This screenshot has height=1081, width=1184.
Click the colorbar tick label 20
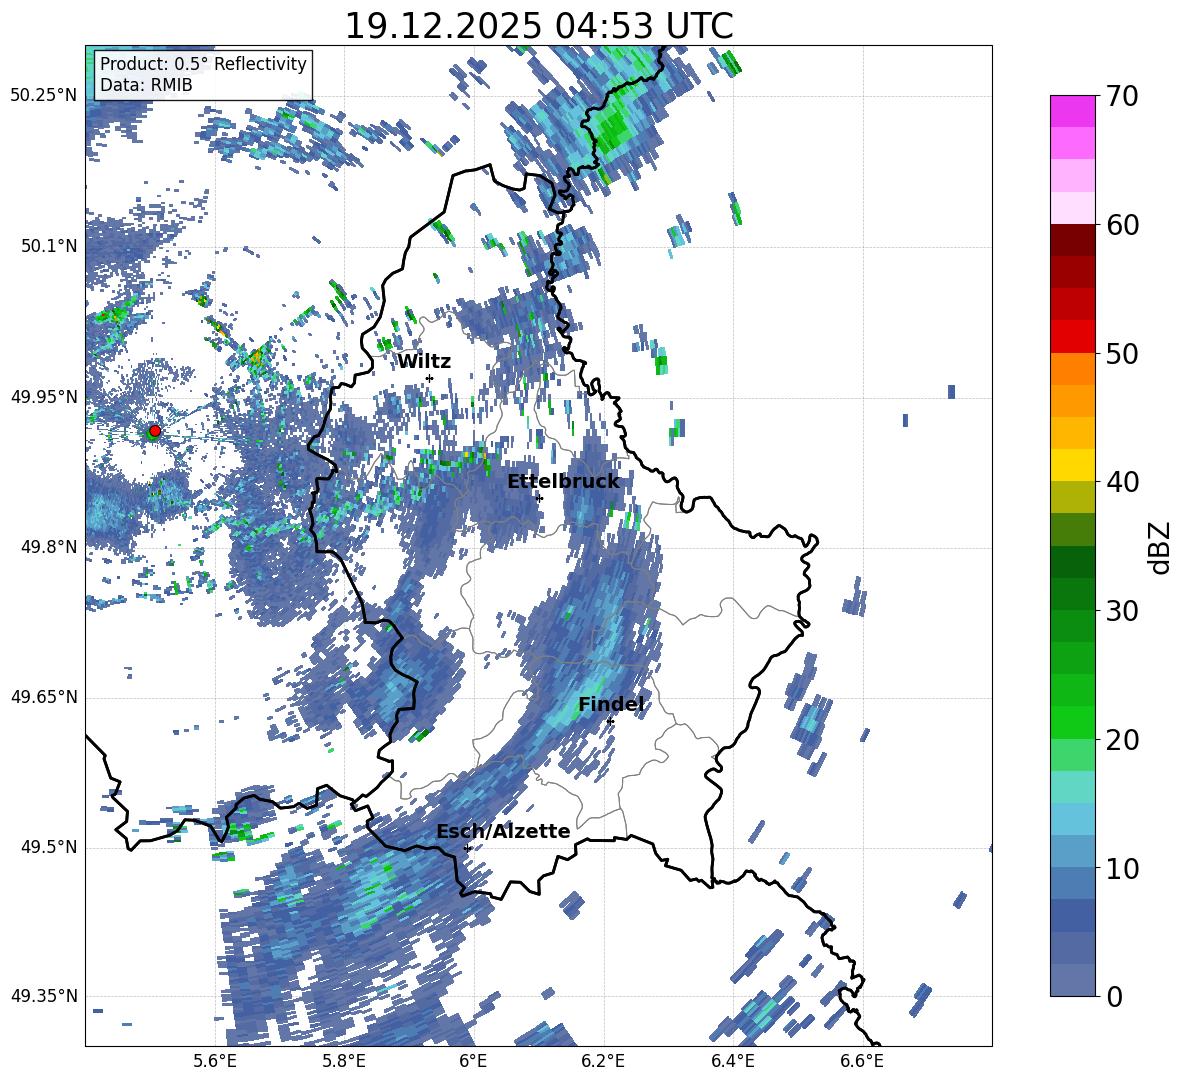pyautogui.click(x=1122, y=740)
